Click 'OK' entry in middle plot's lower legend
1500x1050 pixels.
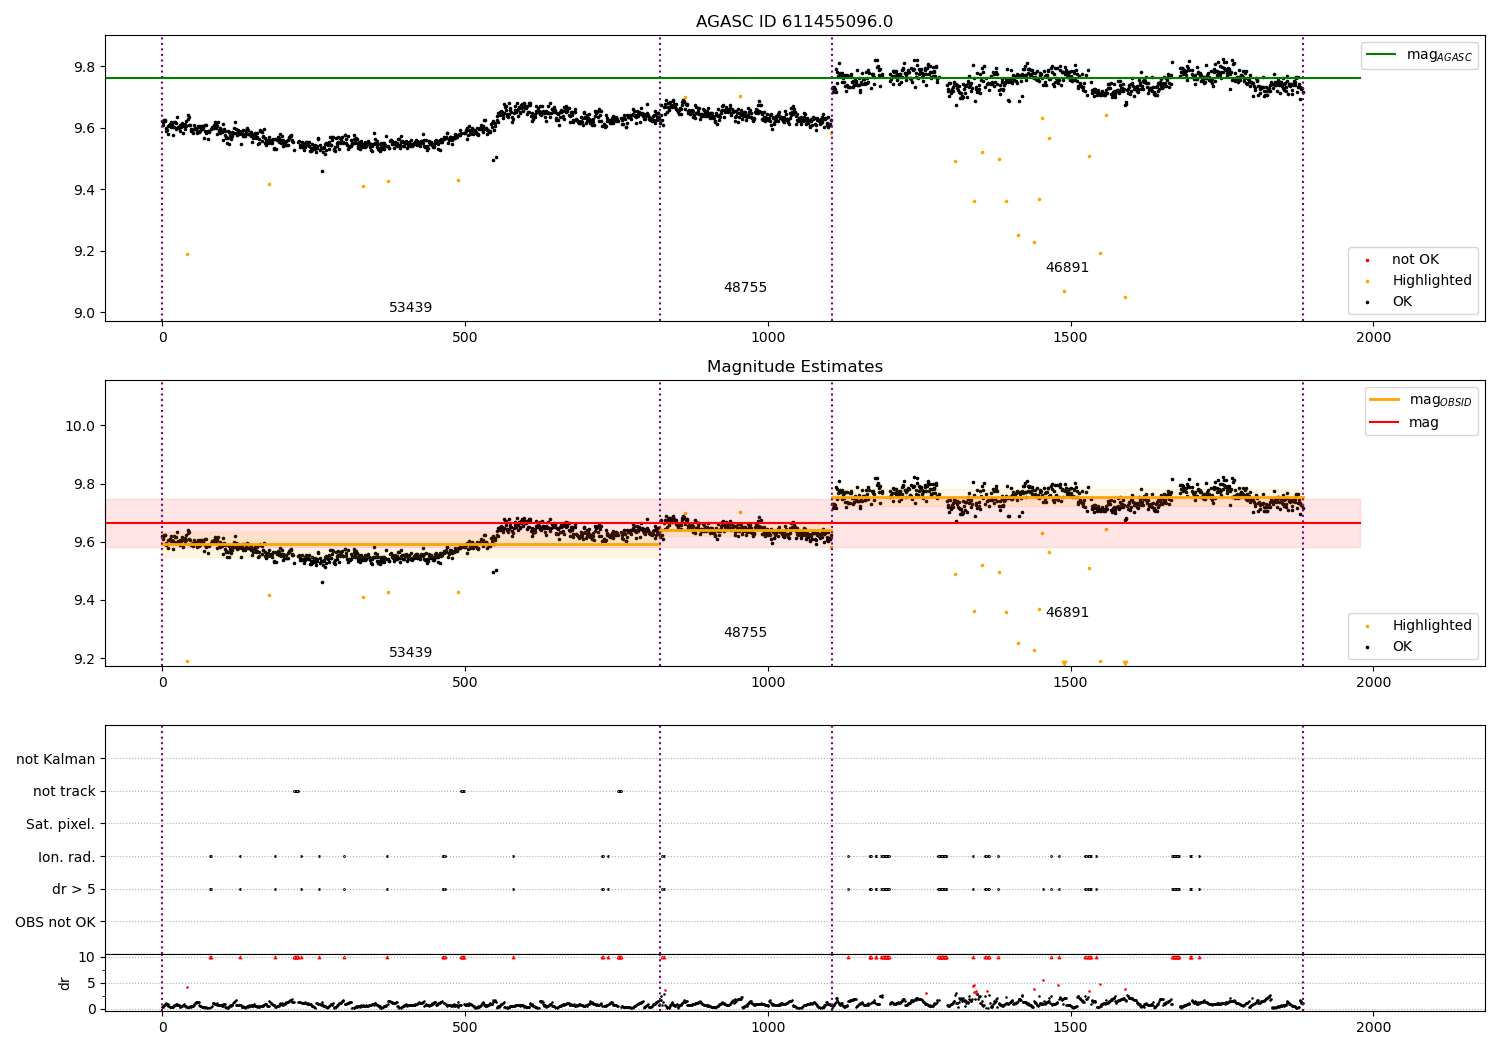(x=1402, y=646)
